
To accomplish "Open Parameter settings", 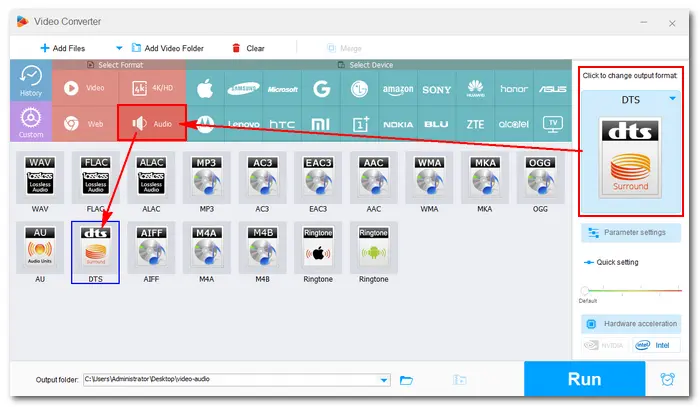I will coord(631,233).
